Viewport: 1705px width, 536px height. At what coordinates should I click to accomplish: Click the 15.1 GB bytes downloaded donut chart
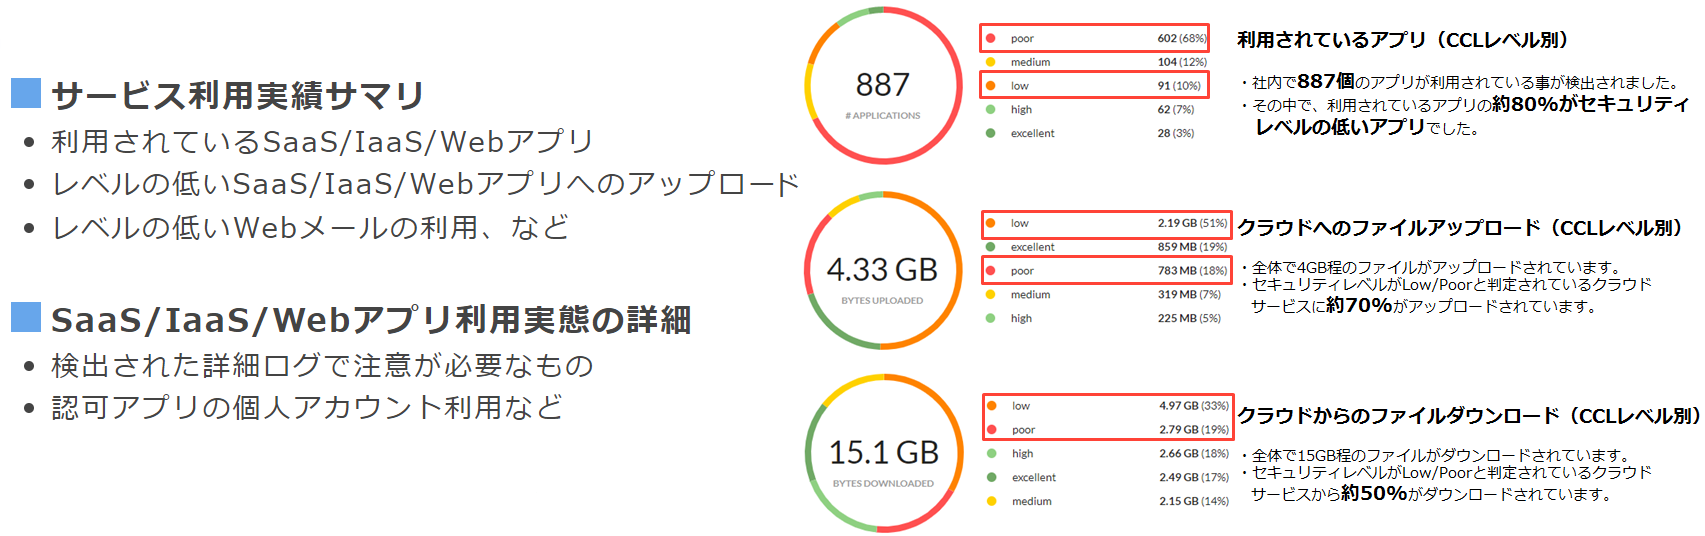pos(884,454)
